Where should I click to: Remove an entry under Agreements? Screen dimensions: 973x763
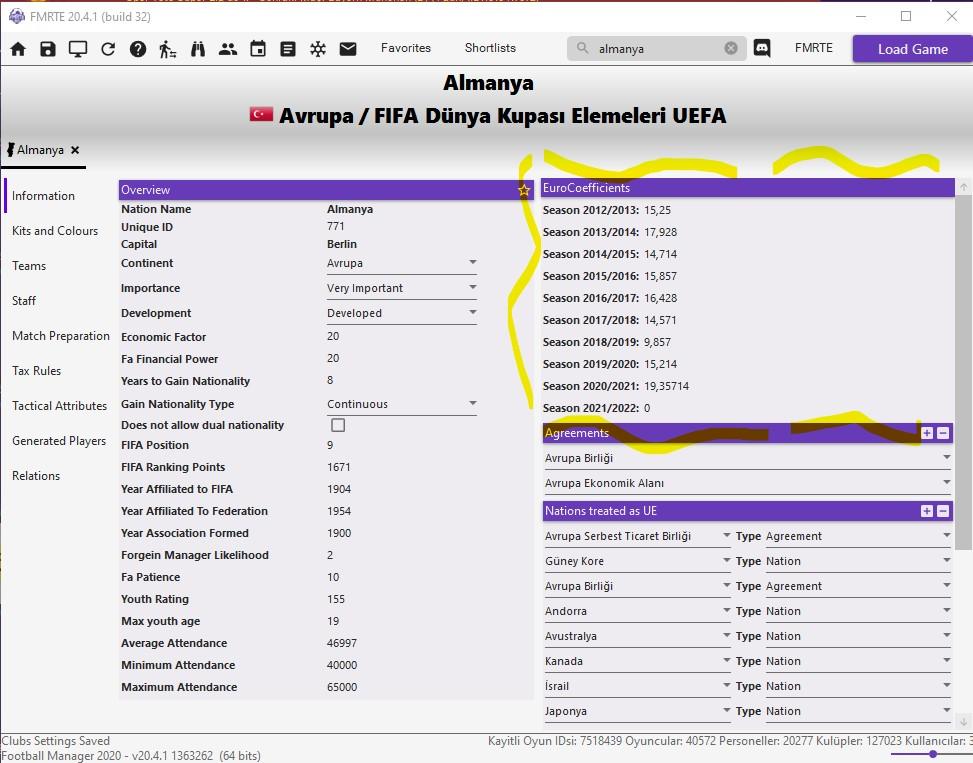[x=943, y=433]
